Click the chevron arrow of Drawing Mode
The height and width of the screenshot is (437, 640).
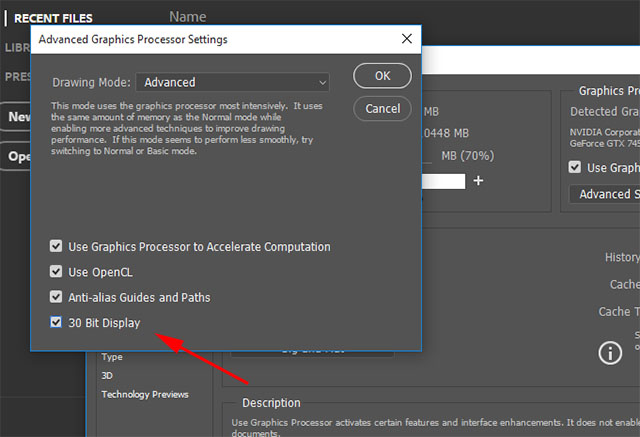322,83
